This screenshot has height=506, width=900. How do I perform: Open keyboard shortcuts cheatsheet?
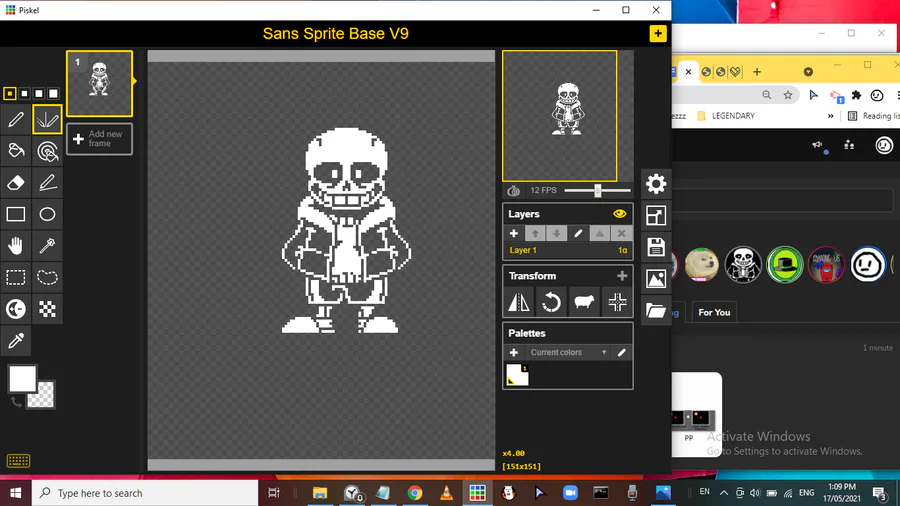point(18,461)
